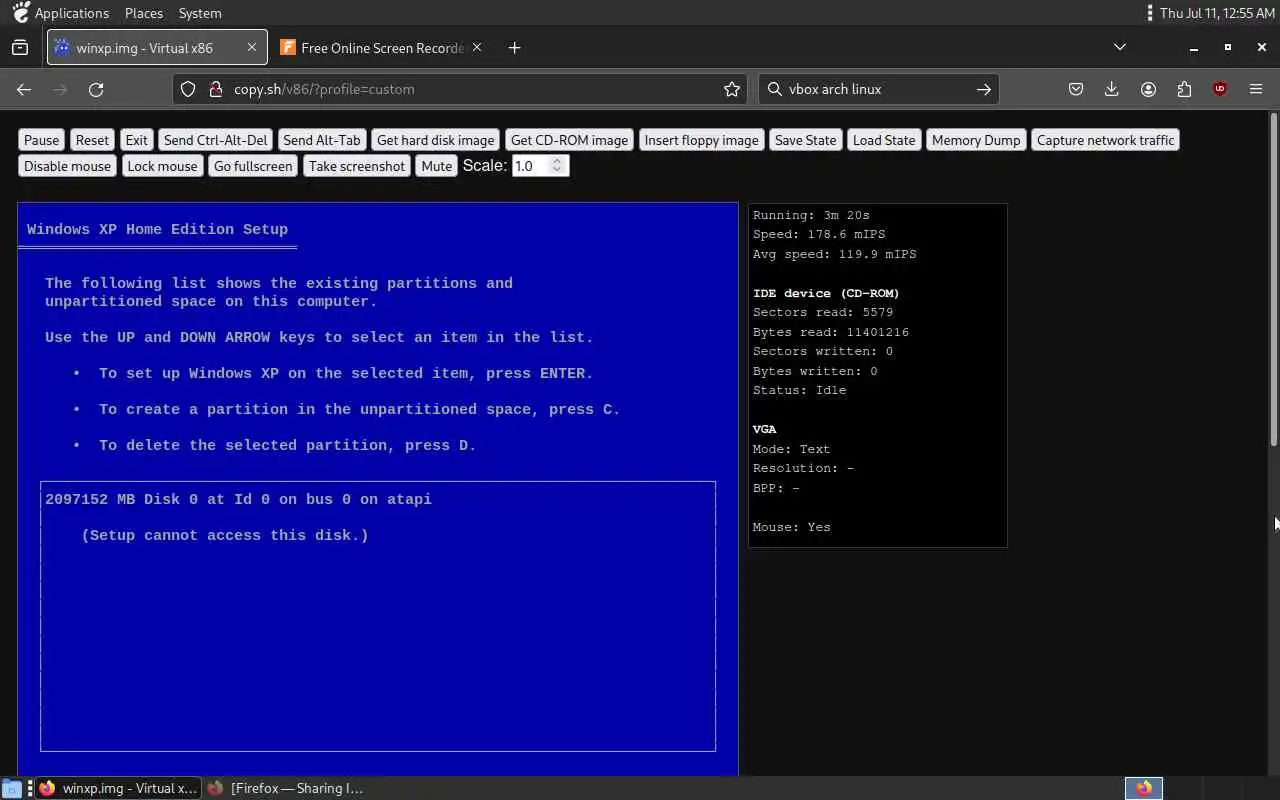This screenshot has height=800, width=1280.
Task: Click Send Ctrl-Alt-Del
Action: tap(216, 140)
